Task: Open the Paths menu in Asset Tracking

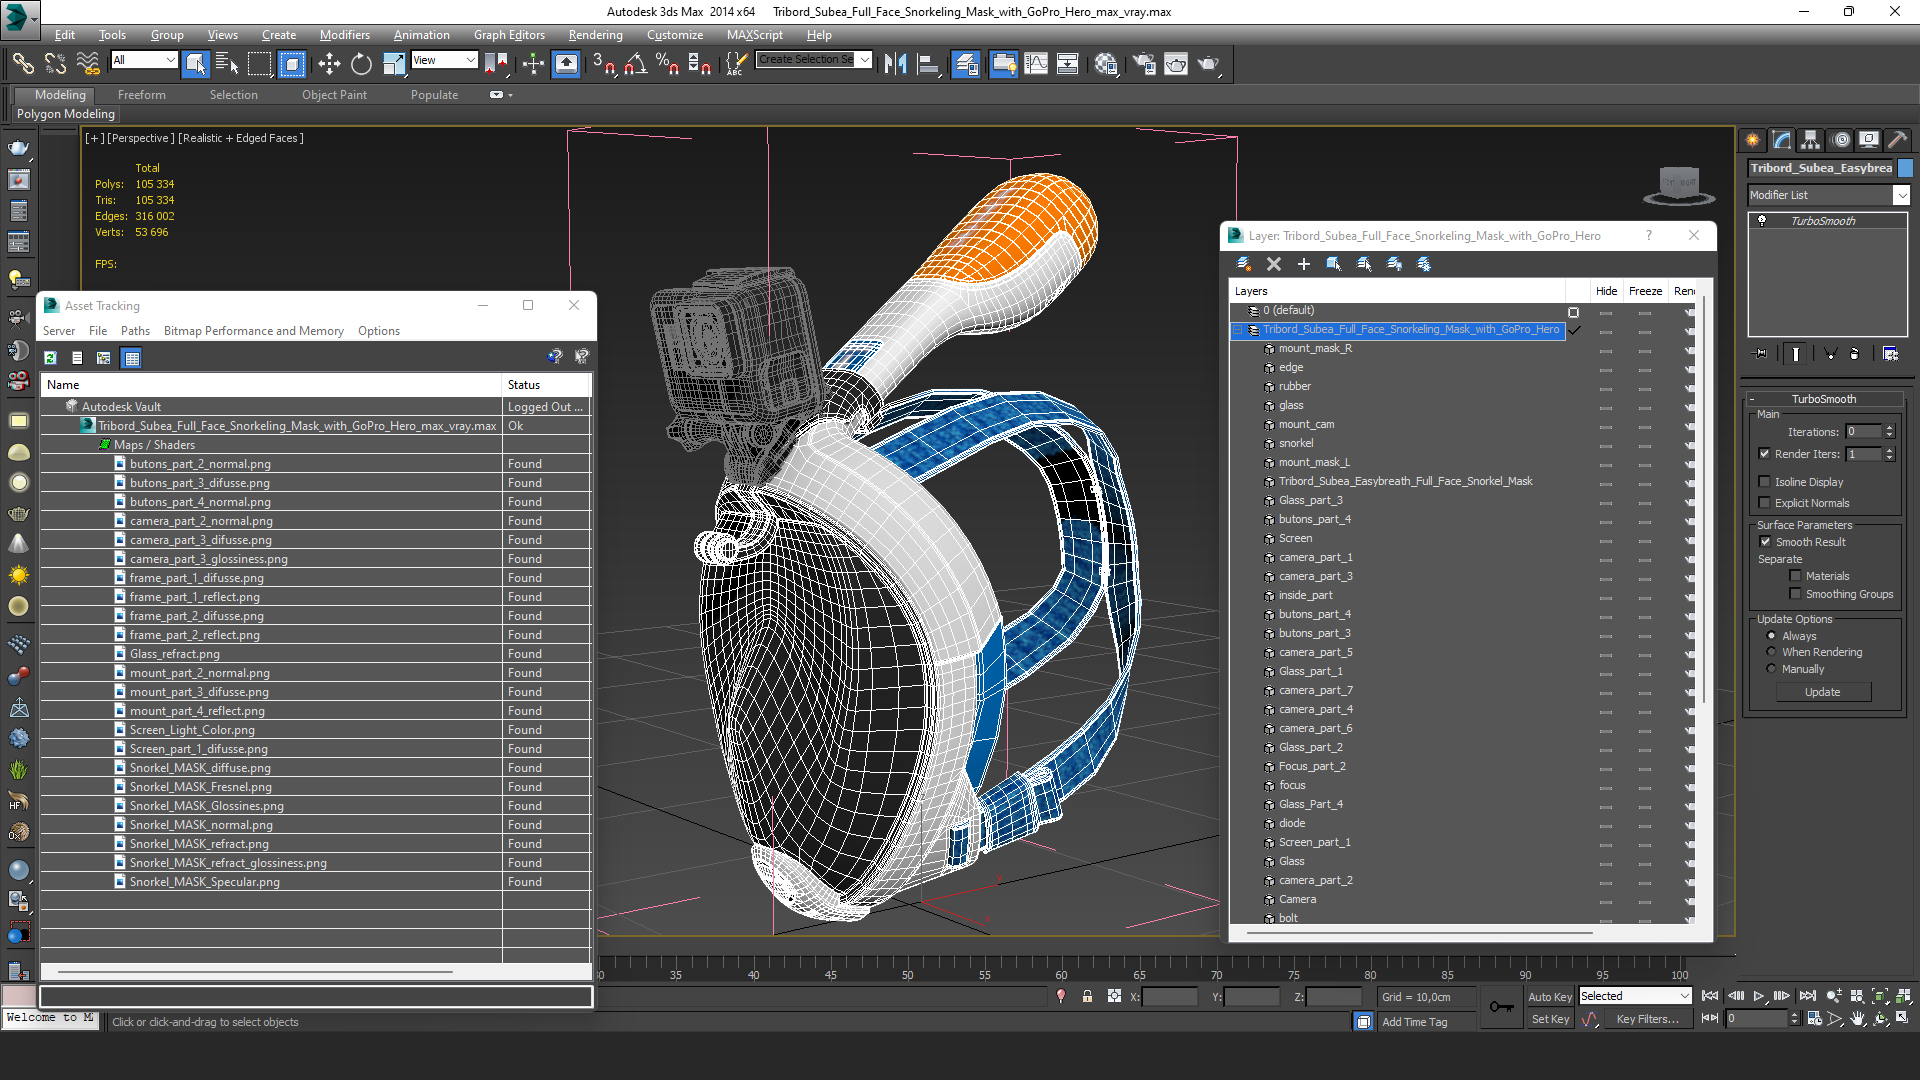Action: pyautogui.click(x=135, y=331)
